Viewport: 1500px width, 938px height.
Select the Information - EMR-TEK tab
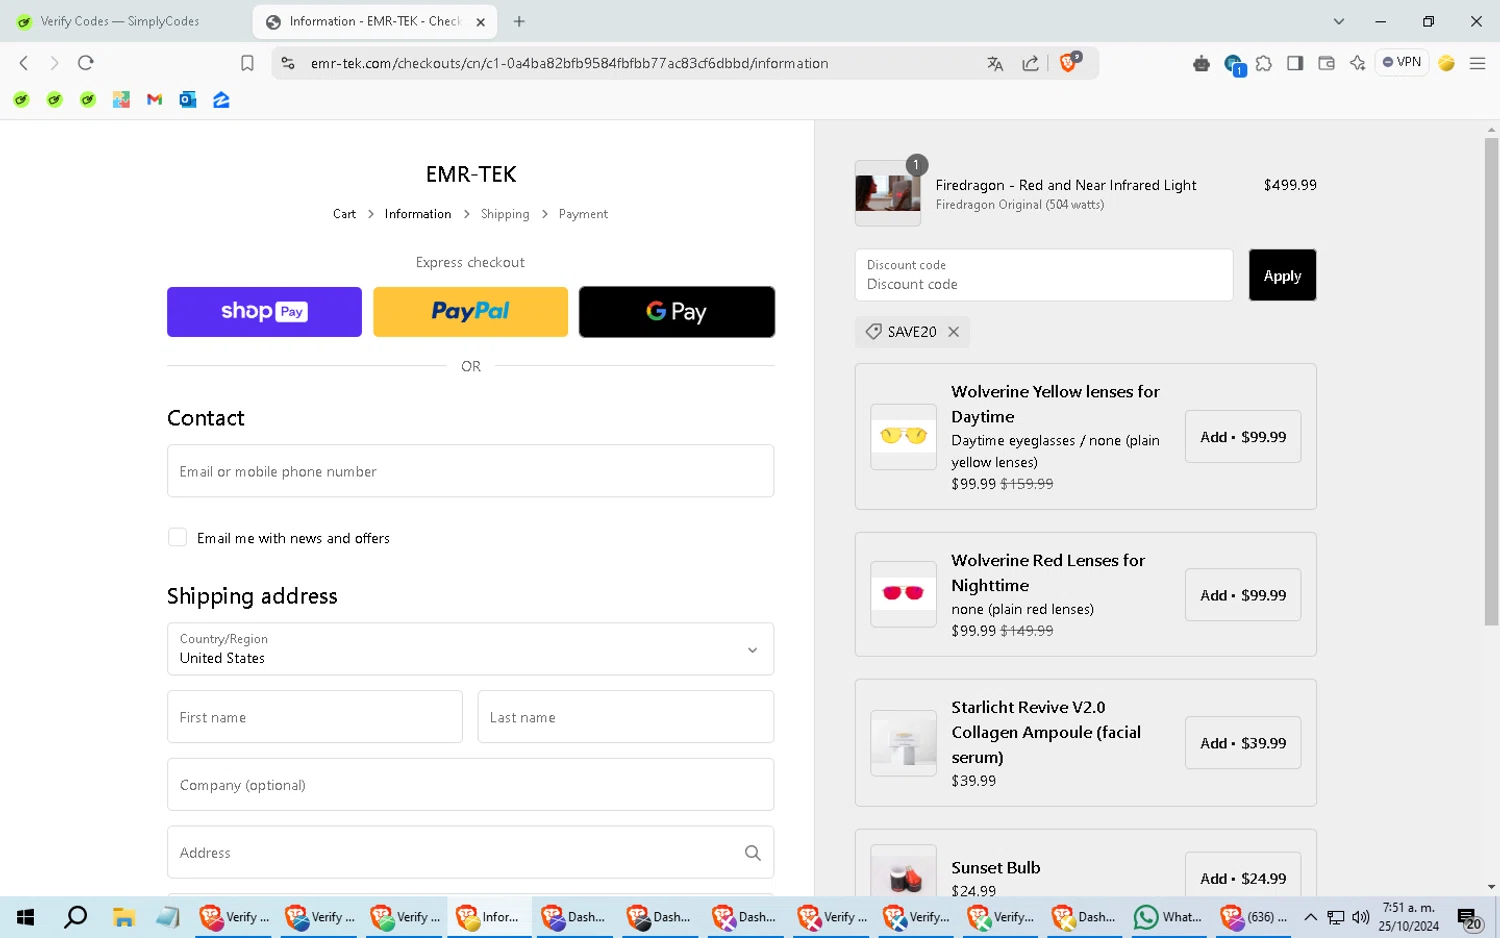[x=375, y=21]
